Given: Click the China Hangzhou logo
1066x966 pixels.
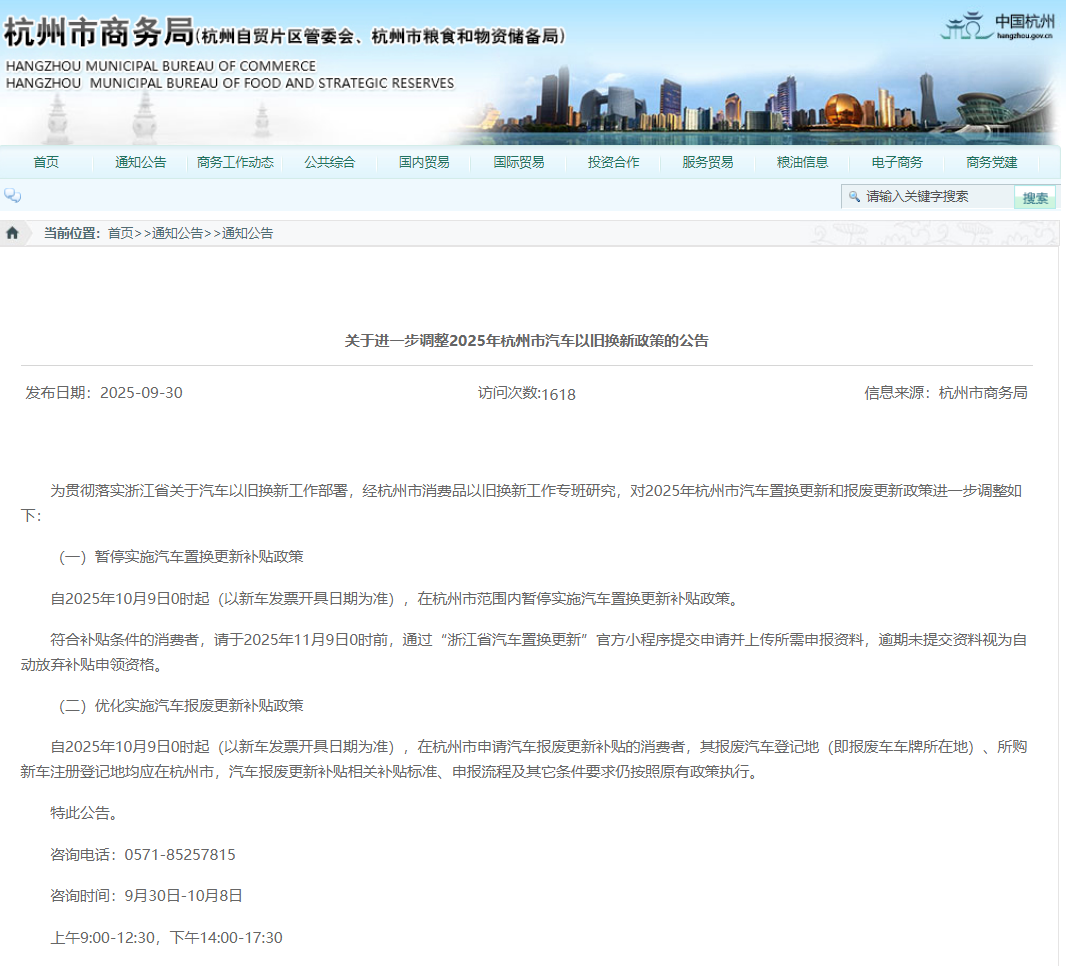Looking at the screenshot, I should pos(998,26).
